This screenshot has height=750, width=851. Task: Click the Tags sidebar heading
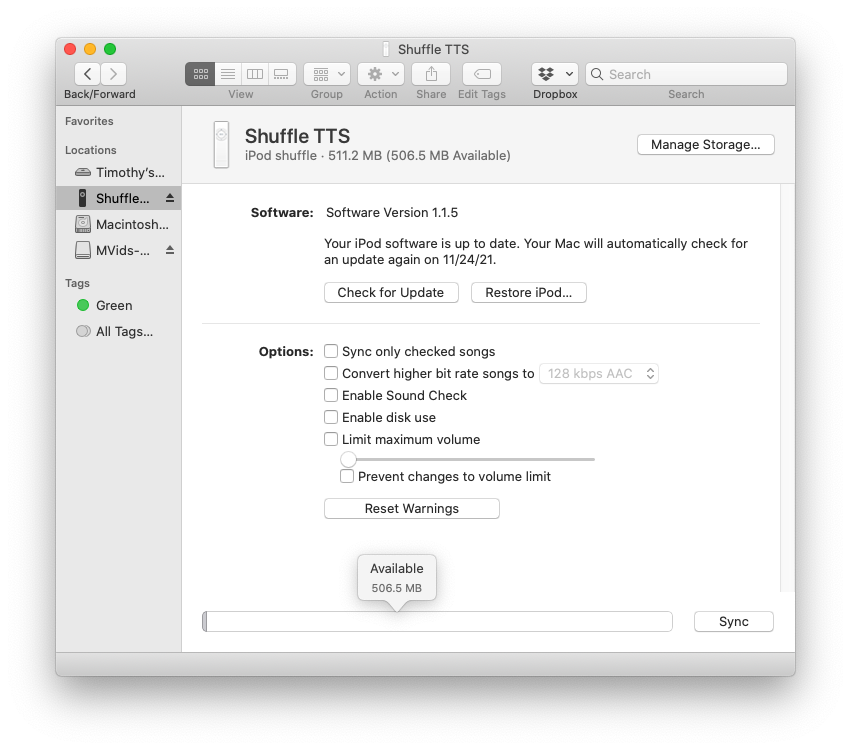tap(77, 283)
